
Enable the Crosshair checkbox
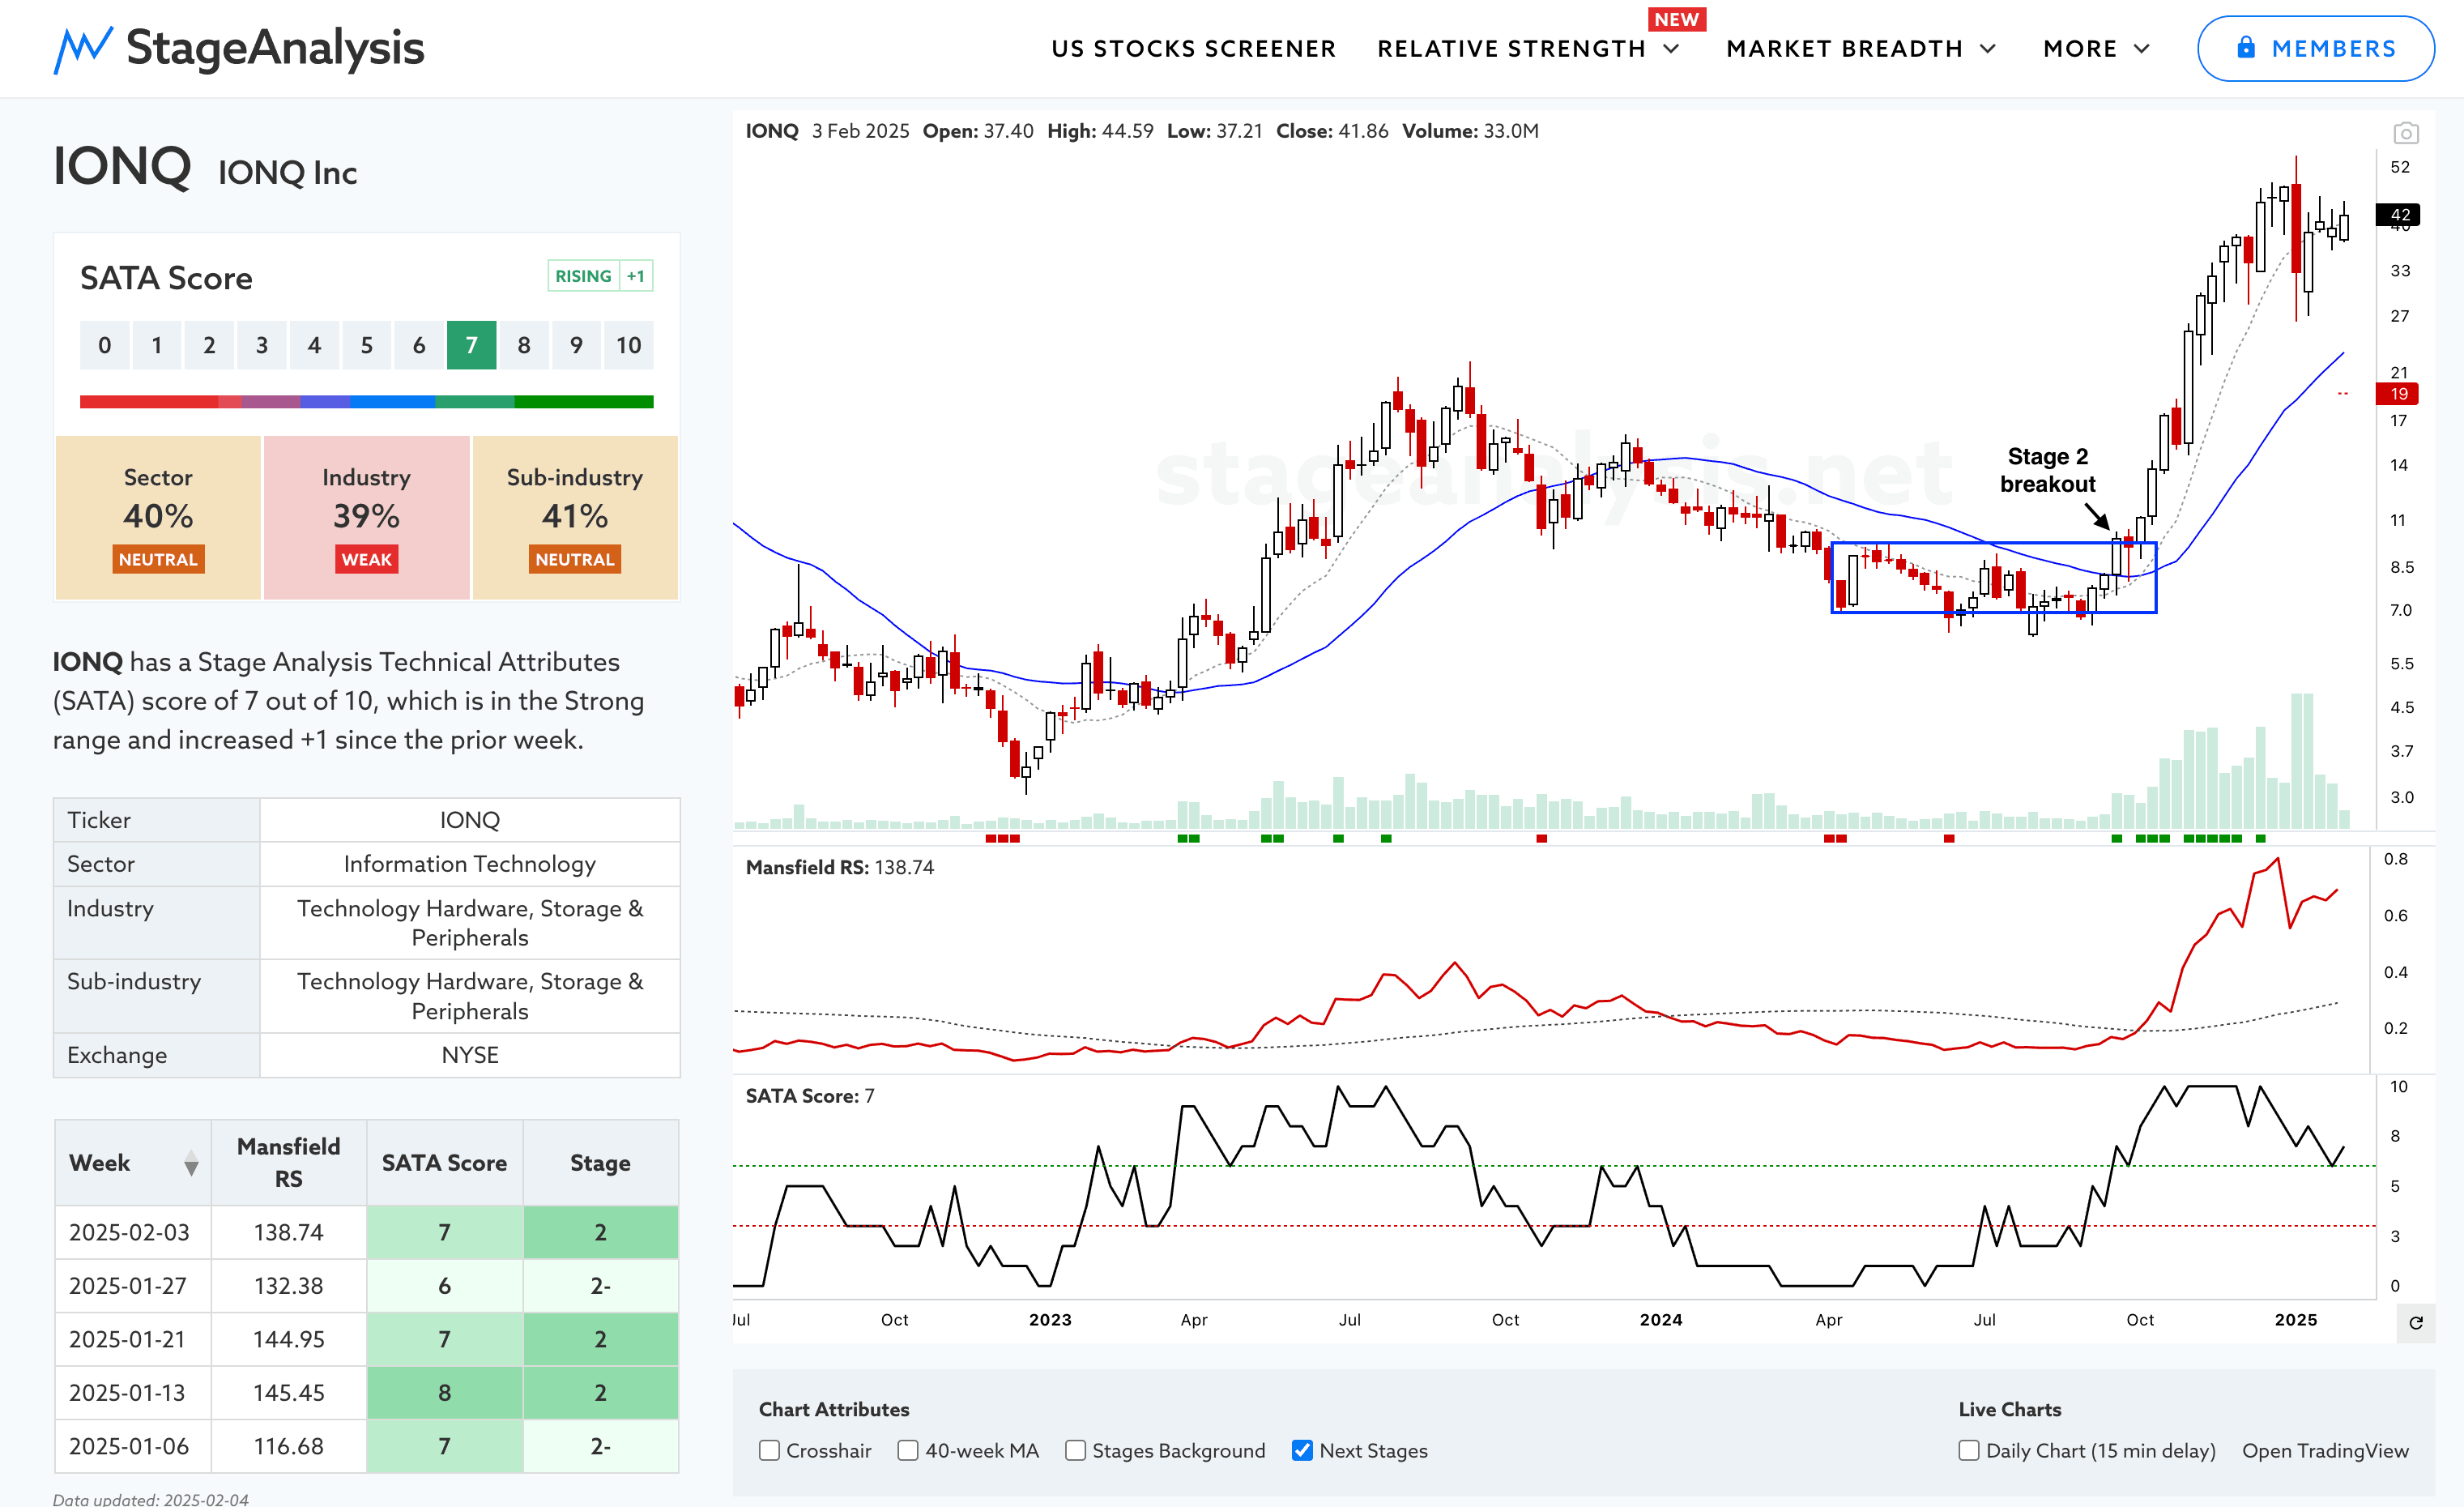pyautogui.click(x=769, y=1450)
